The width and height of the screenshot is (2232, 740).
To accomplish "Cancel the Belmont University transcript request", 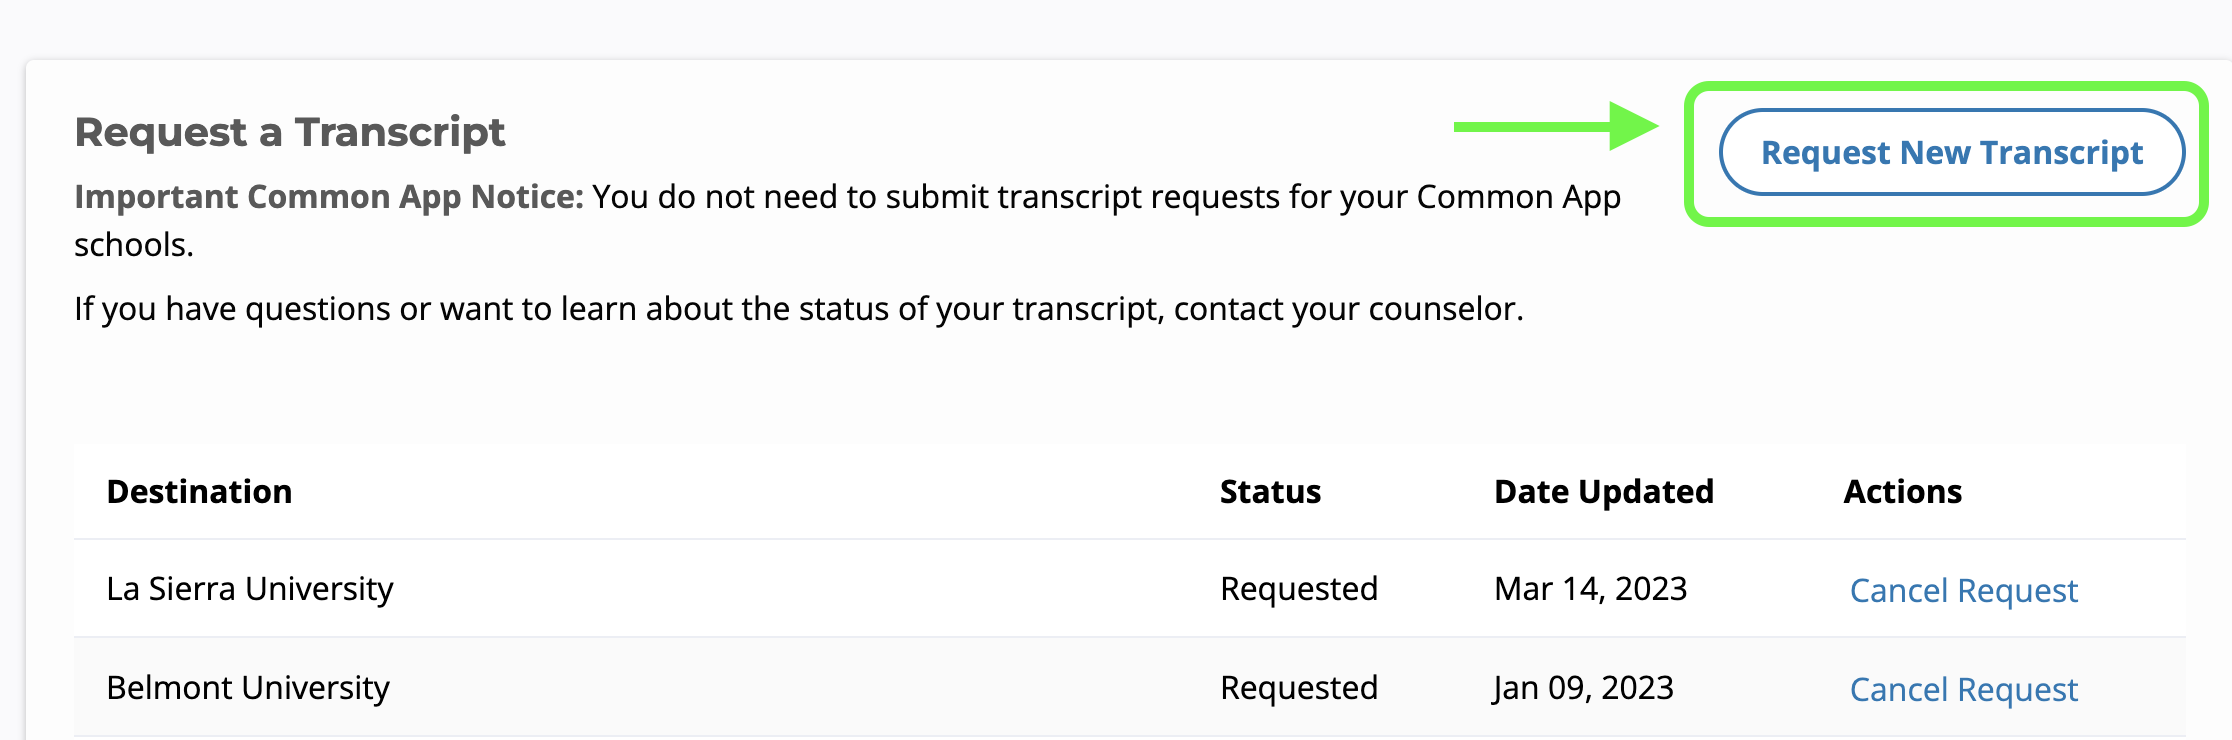I will click(1963, 689).
